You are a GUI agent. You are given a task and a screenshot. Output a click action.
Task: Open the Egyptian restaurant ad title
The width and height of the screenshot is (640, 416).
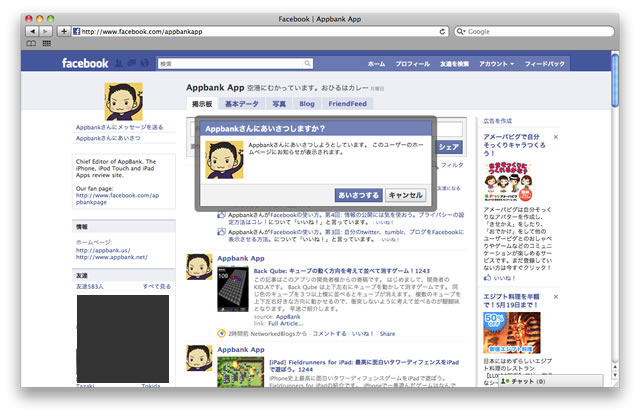click(x=511, y=301)
